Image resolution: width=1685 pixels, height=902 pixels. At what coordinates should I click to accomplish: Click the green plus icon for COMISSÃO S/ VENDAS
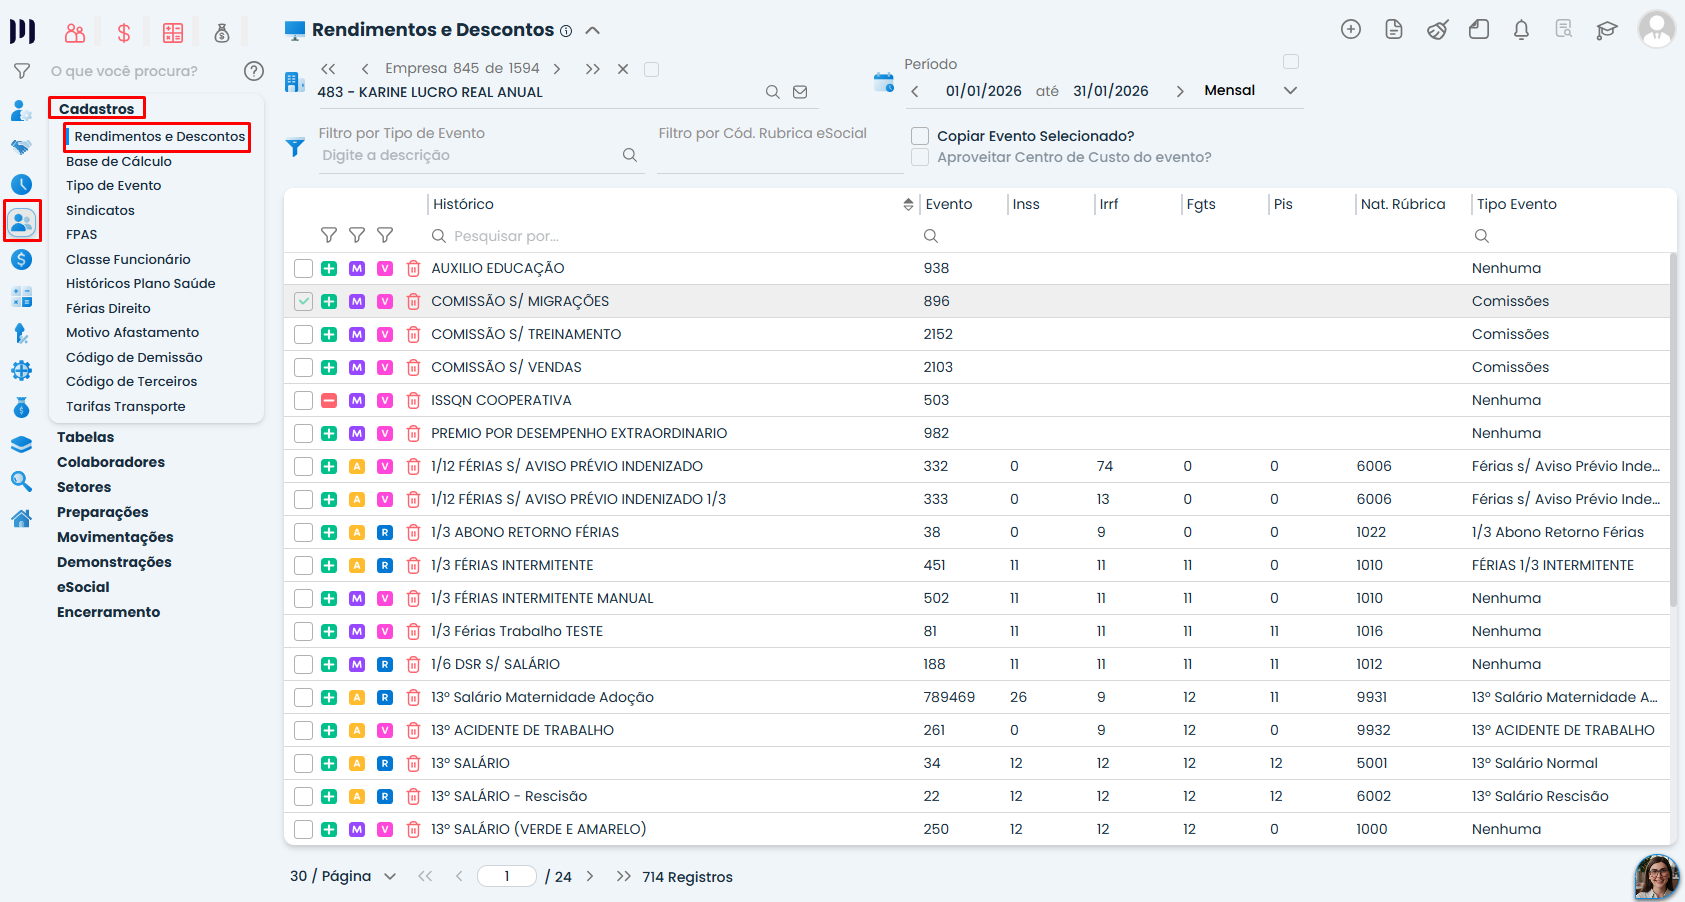329,368
